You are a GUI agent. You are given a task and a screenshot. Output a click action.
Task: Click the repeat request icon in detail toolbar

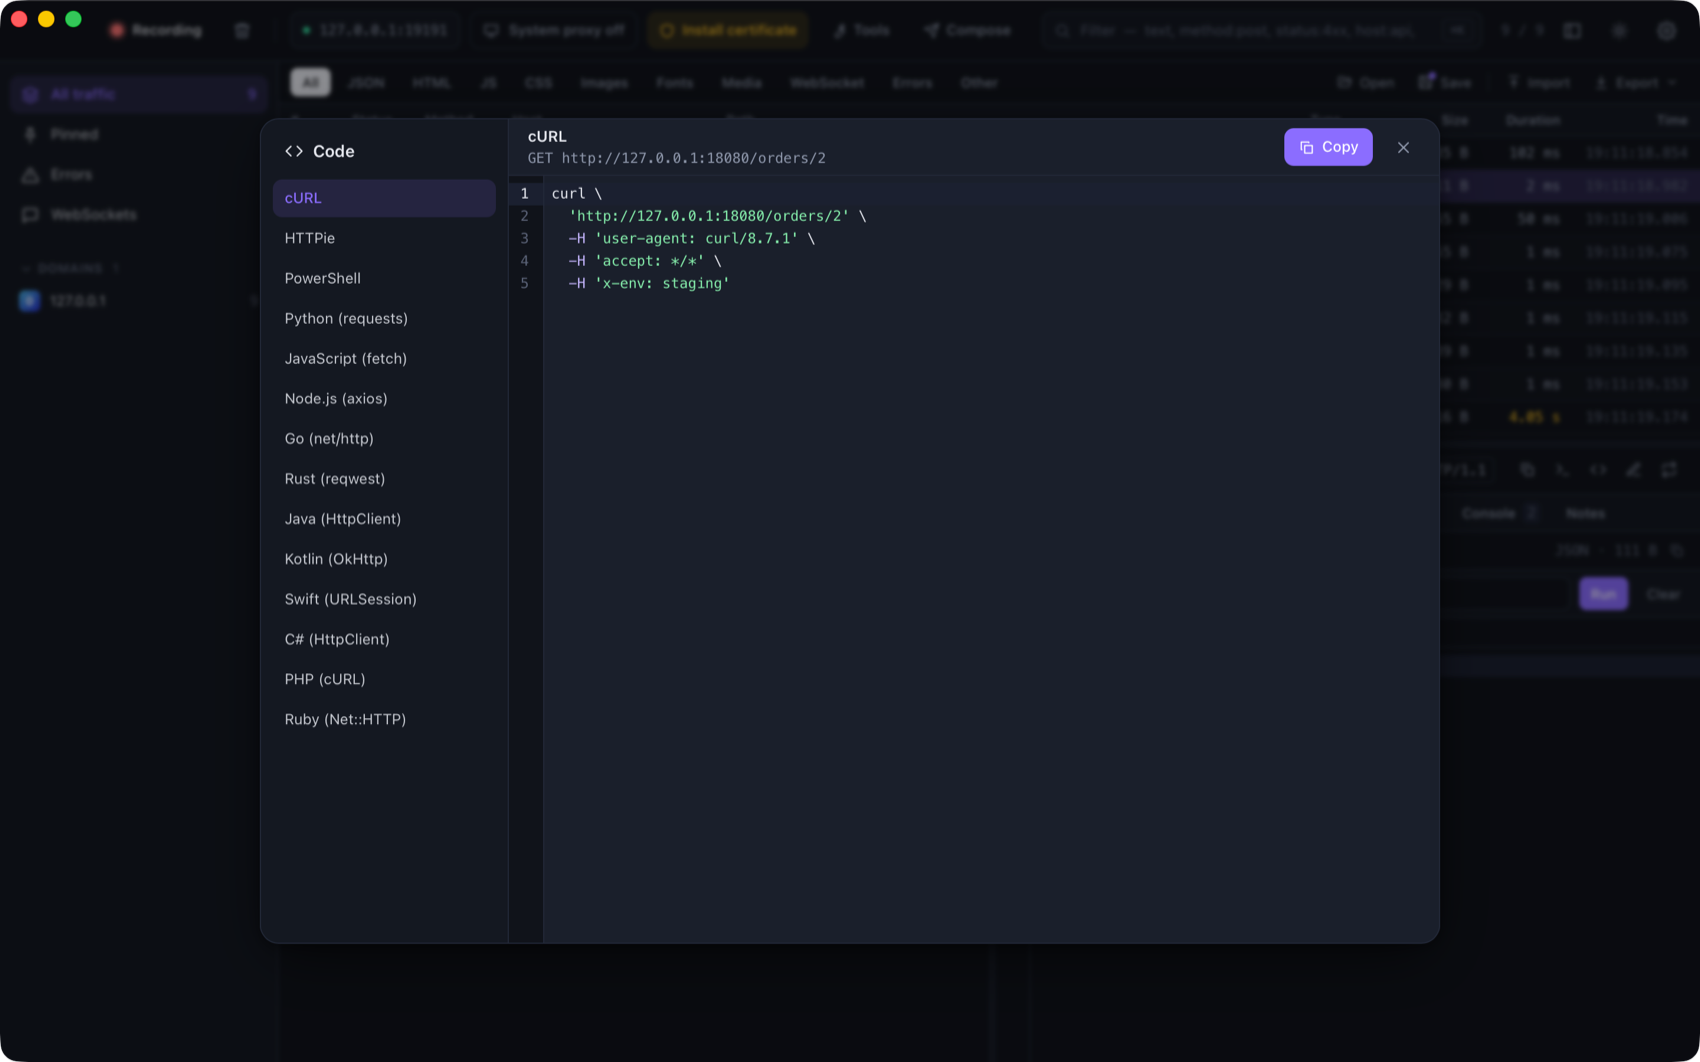1669,469
